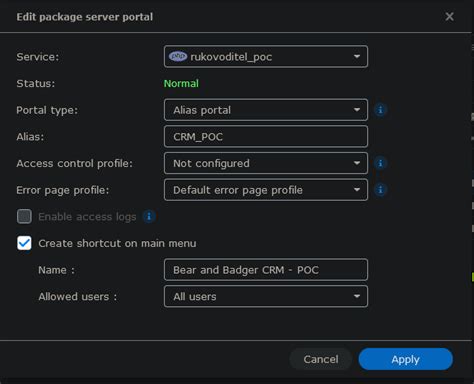Click the Alias input field containing CRM_POC
Screen dimensions: 474x384
tap(266, 136)
